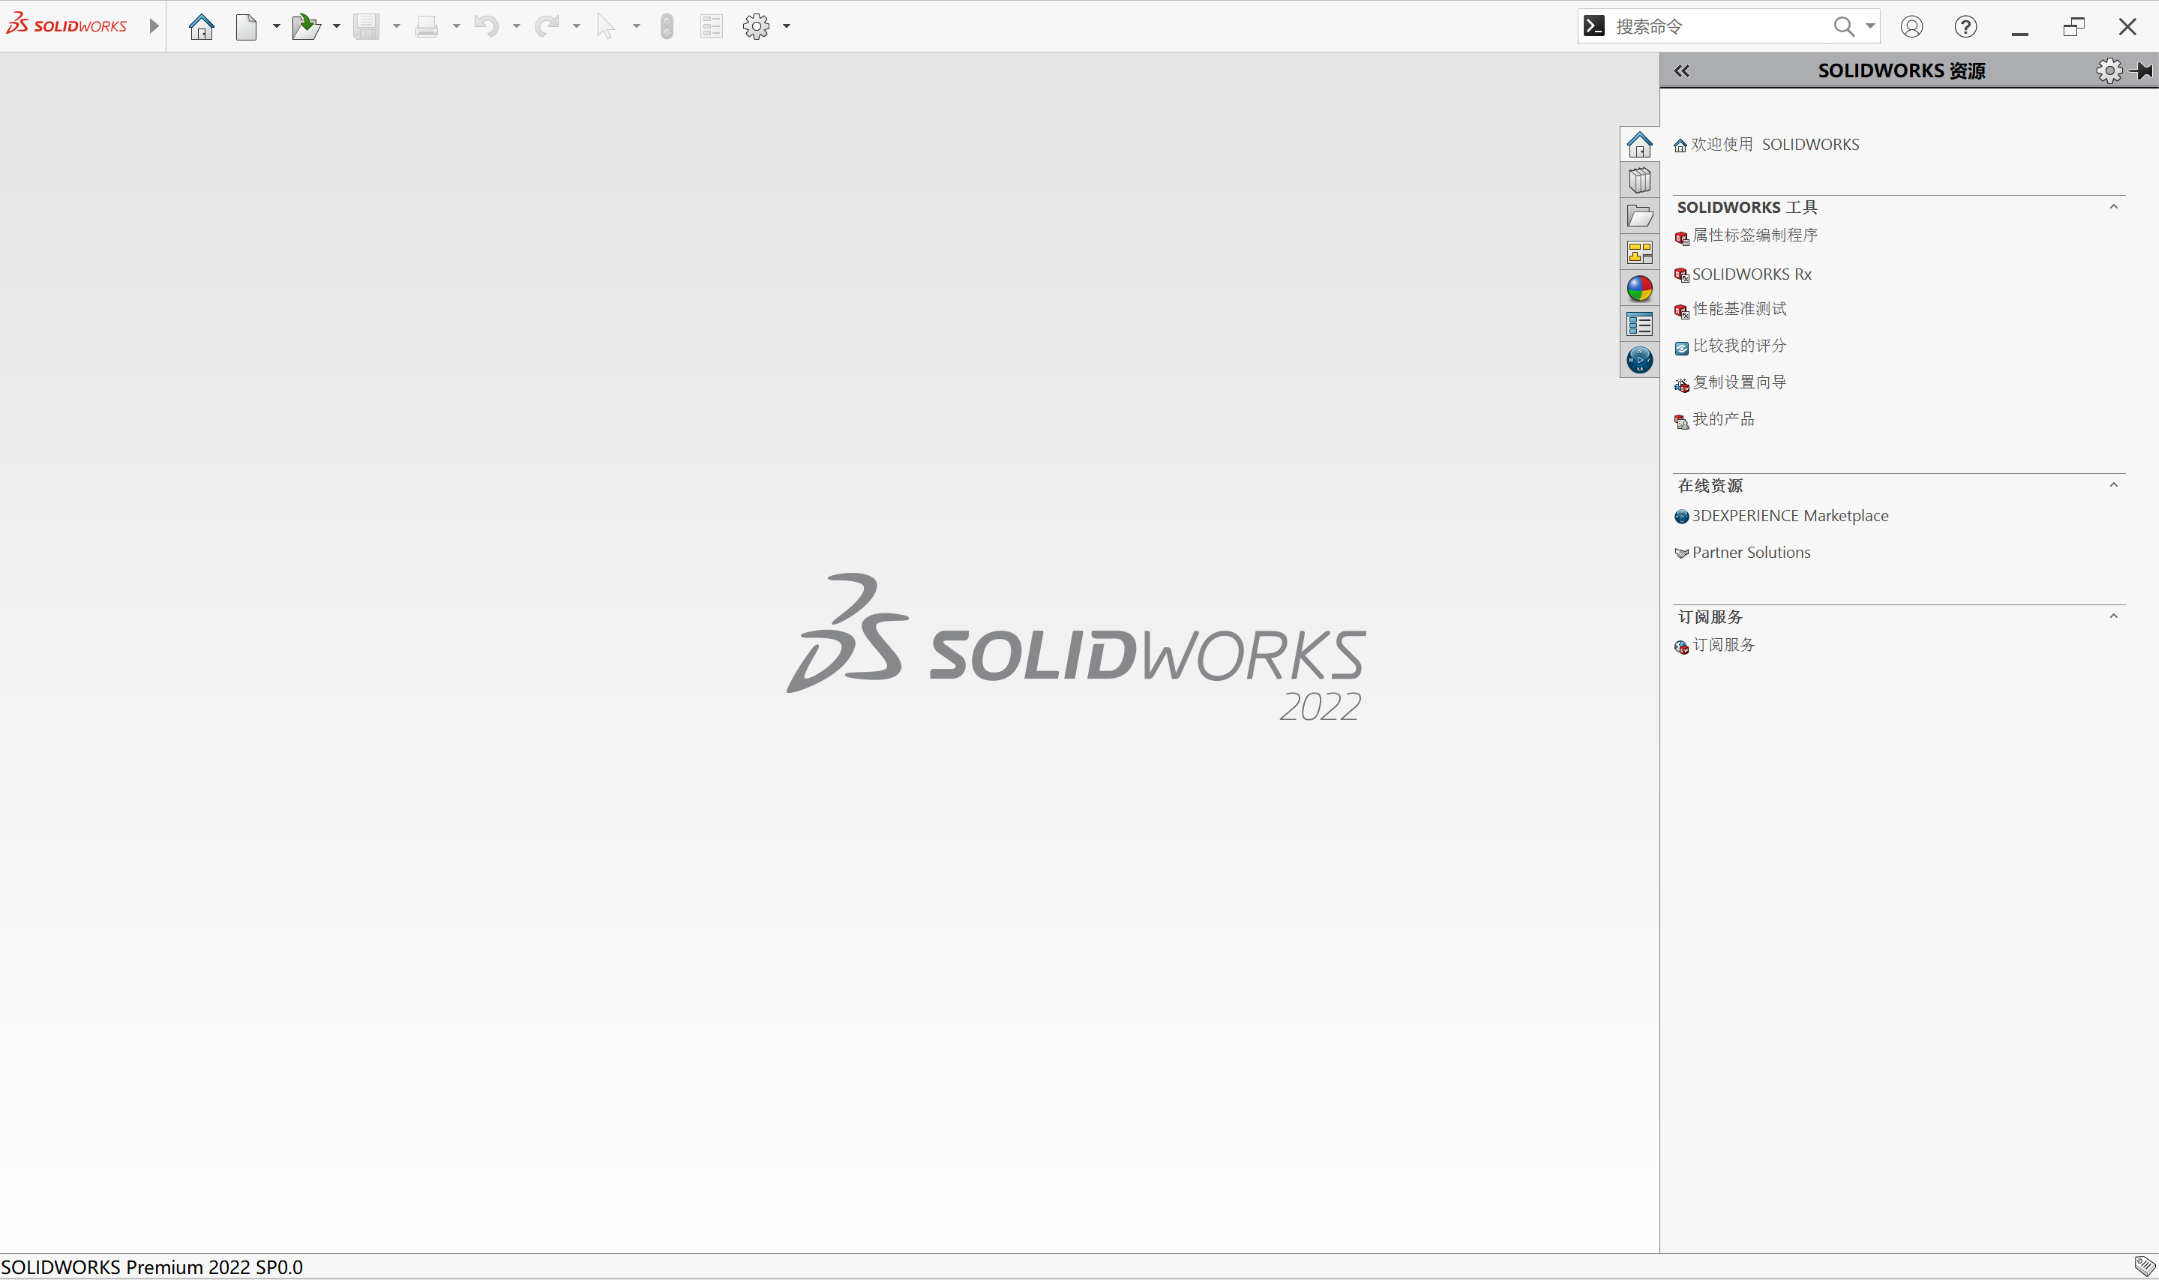Open the Options gear on the toolbar
This screenshot has width=2159, height=1280.
(x=756, y=26)
